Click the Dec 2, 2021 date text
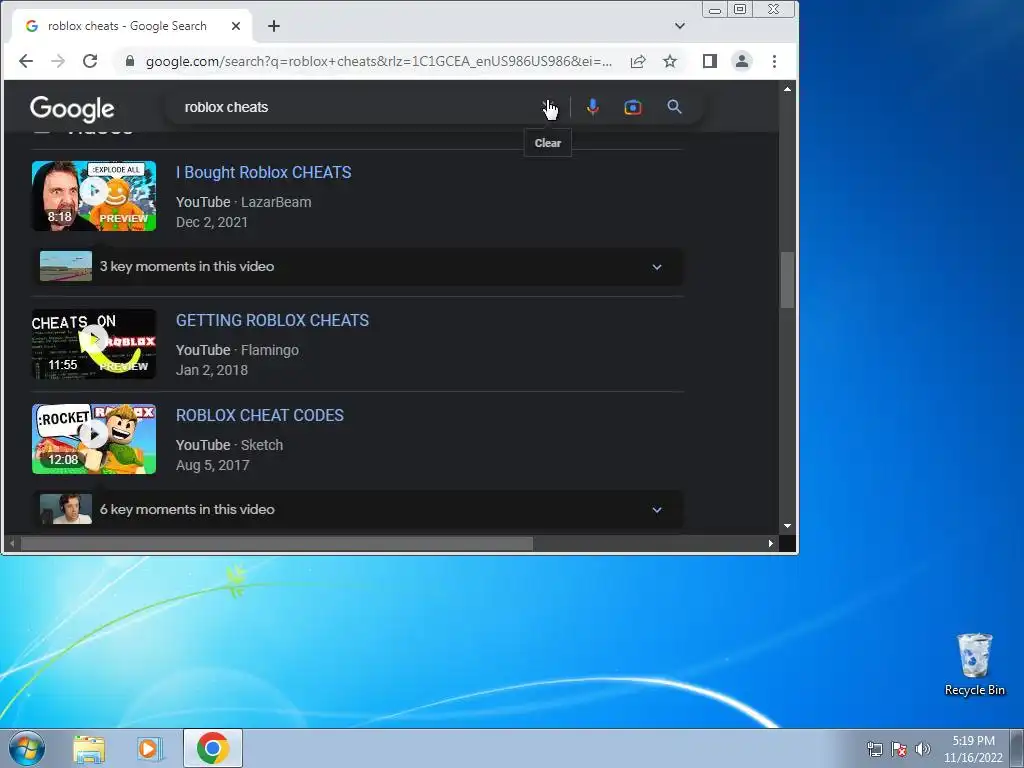 click(212, 222)
